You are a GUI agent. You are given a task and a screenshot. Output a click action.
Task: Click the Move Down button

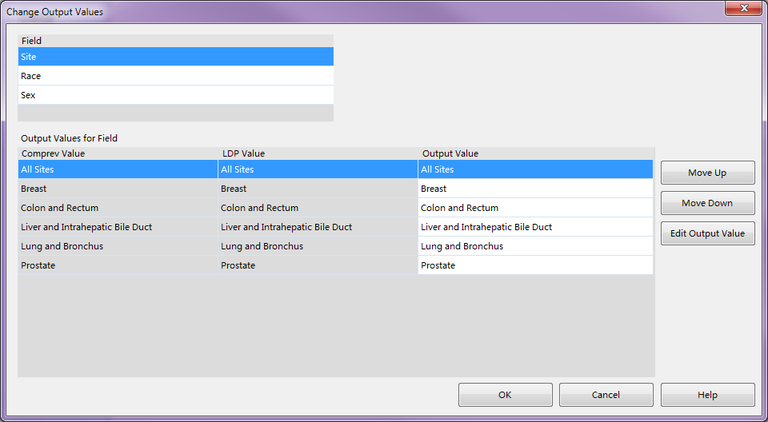click(707, 203)
